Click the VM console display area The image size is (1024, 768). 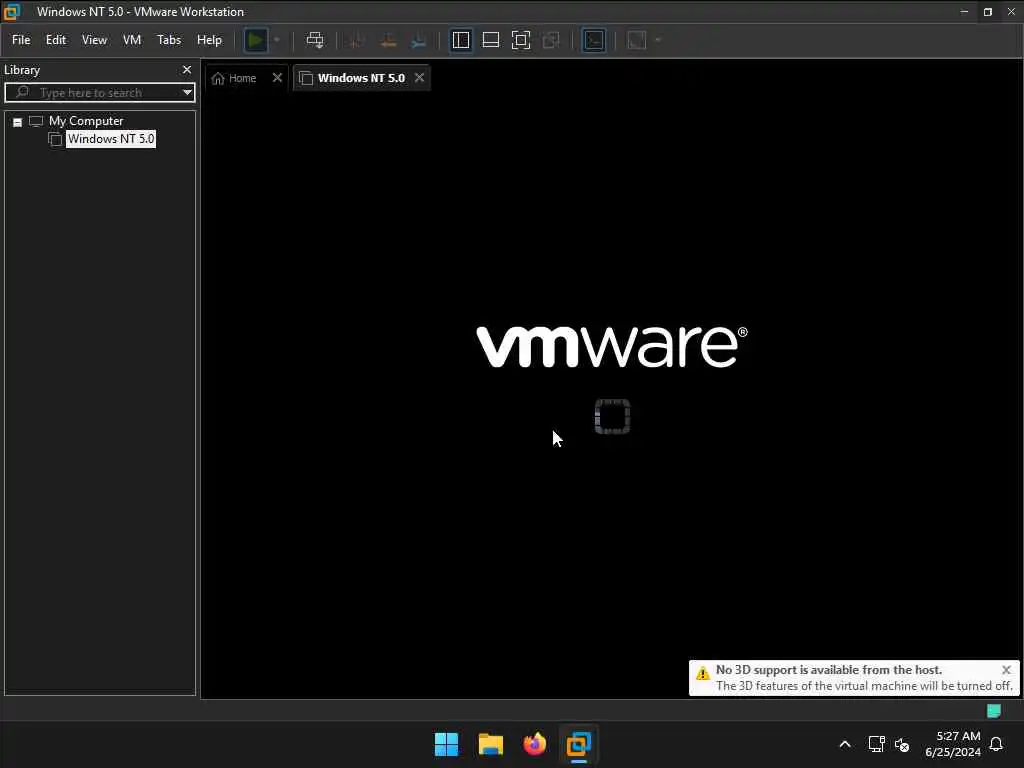pyautogui.click(x=612, y=395)
